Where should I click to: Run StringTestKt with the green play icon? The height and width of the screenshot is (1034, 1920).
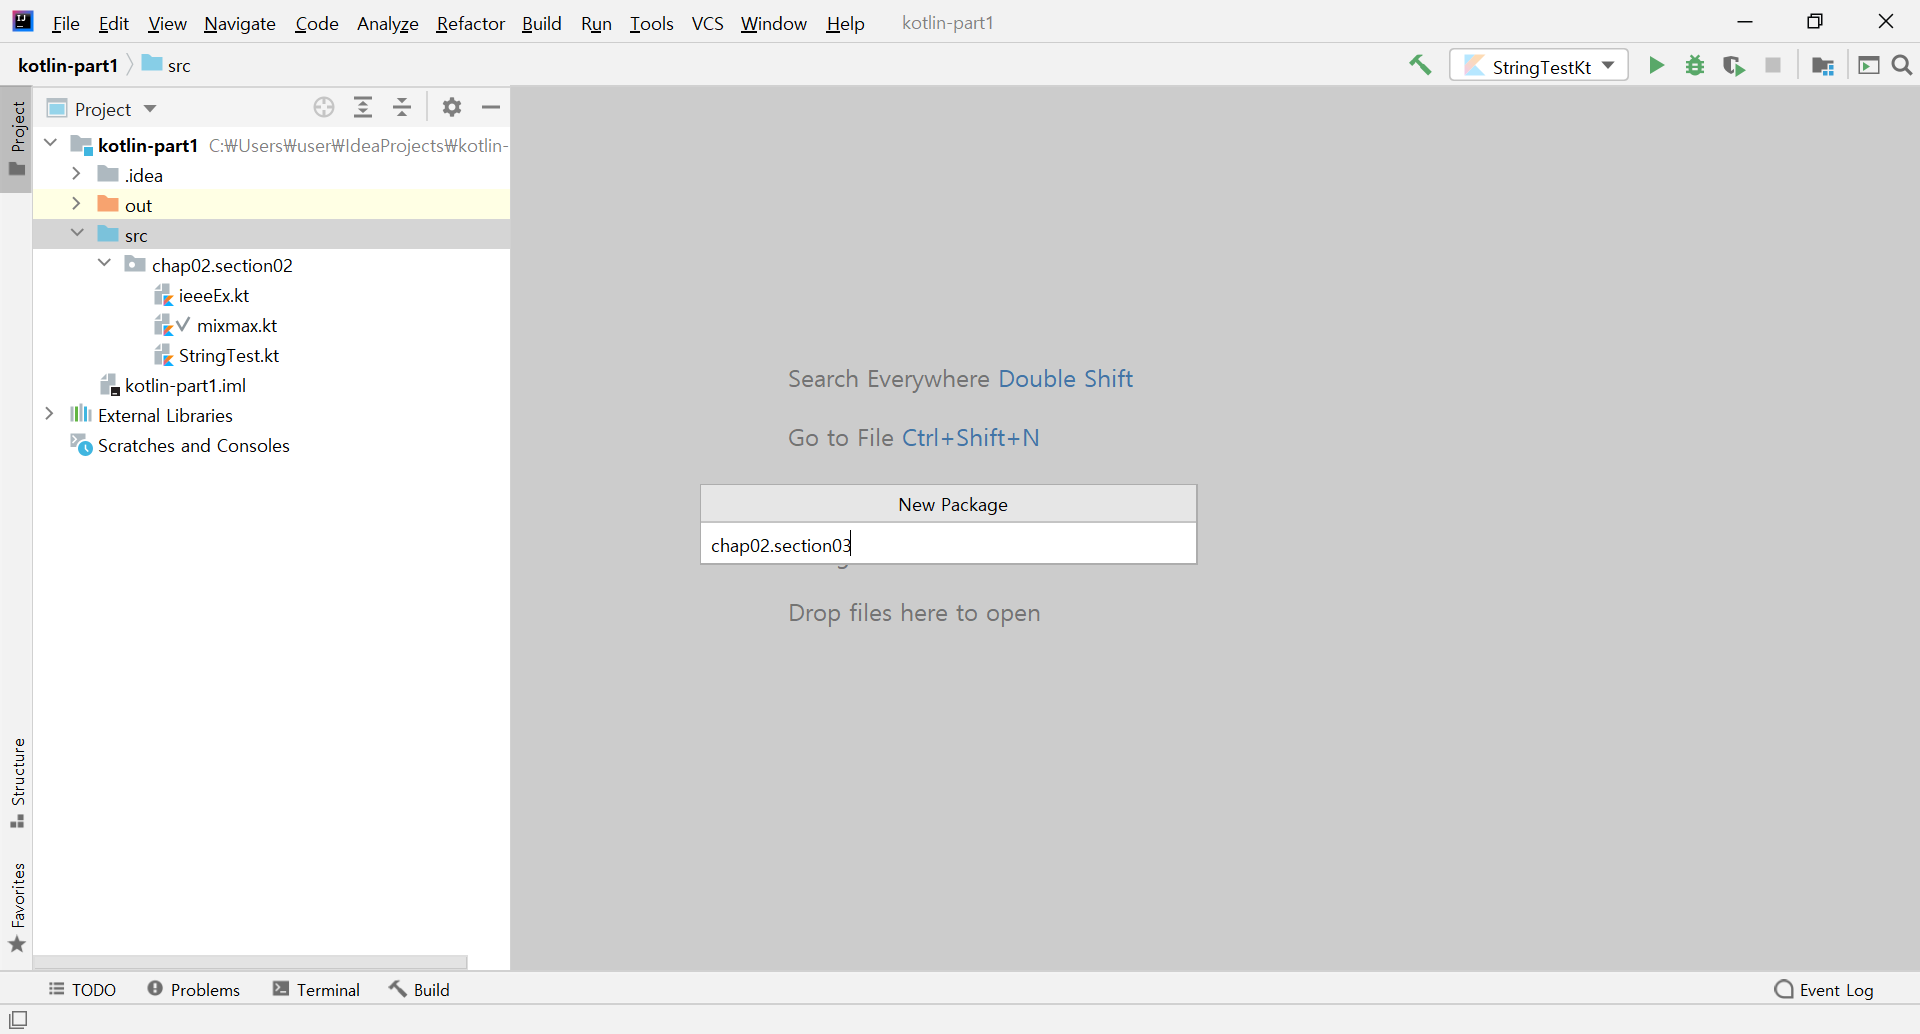click(1656, 66)
